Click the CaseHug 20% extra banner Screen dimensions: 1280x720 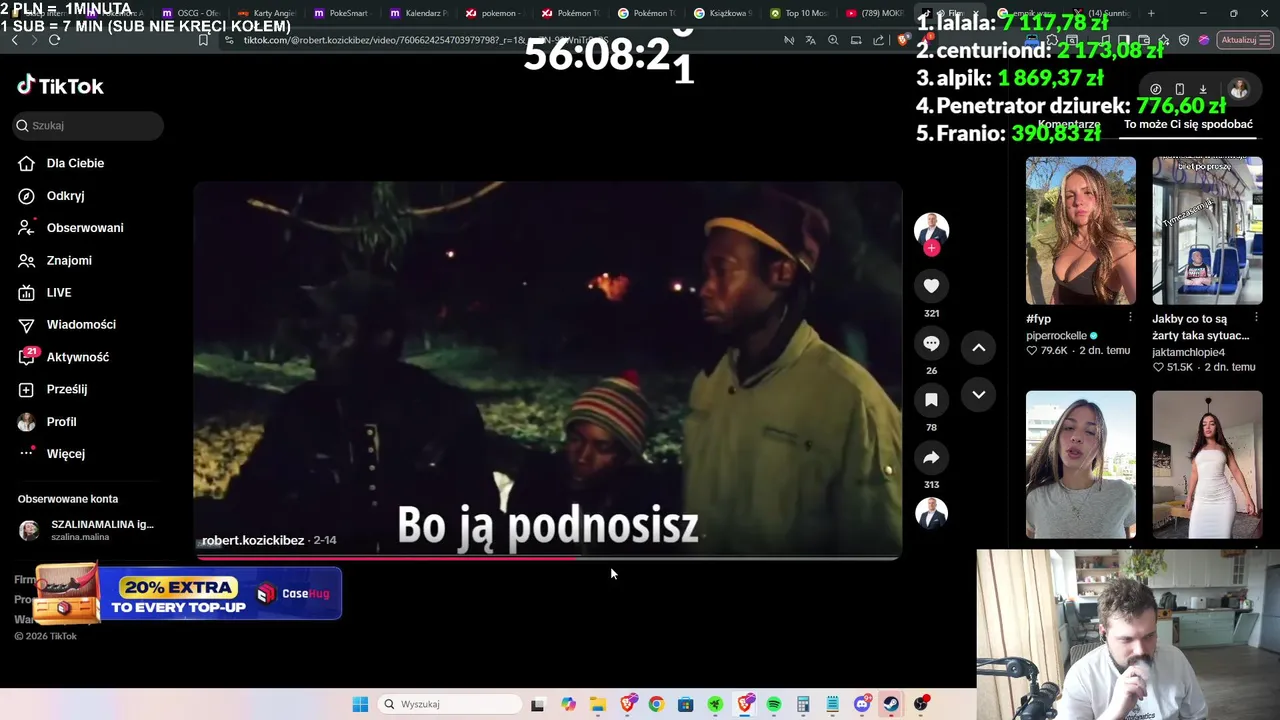pos(187,594)
